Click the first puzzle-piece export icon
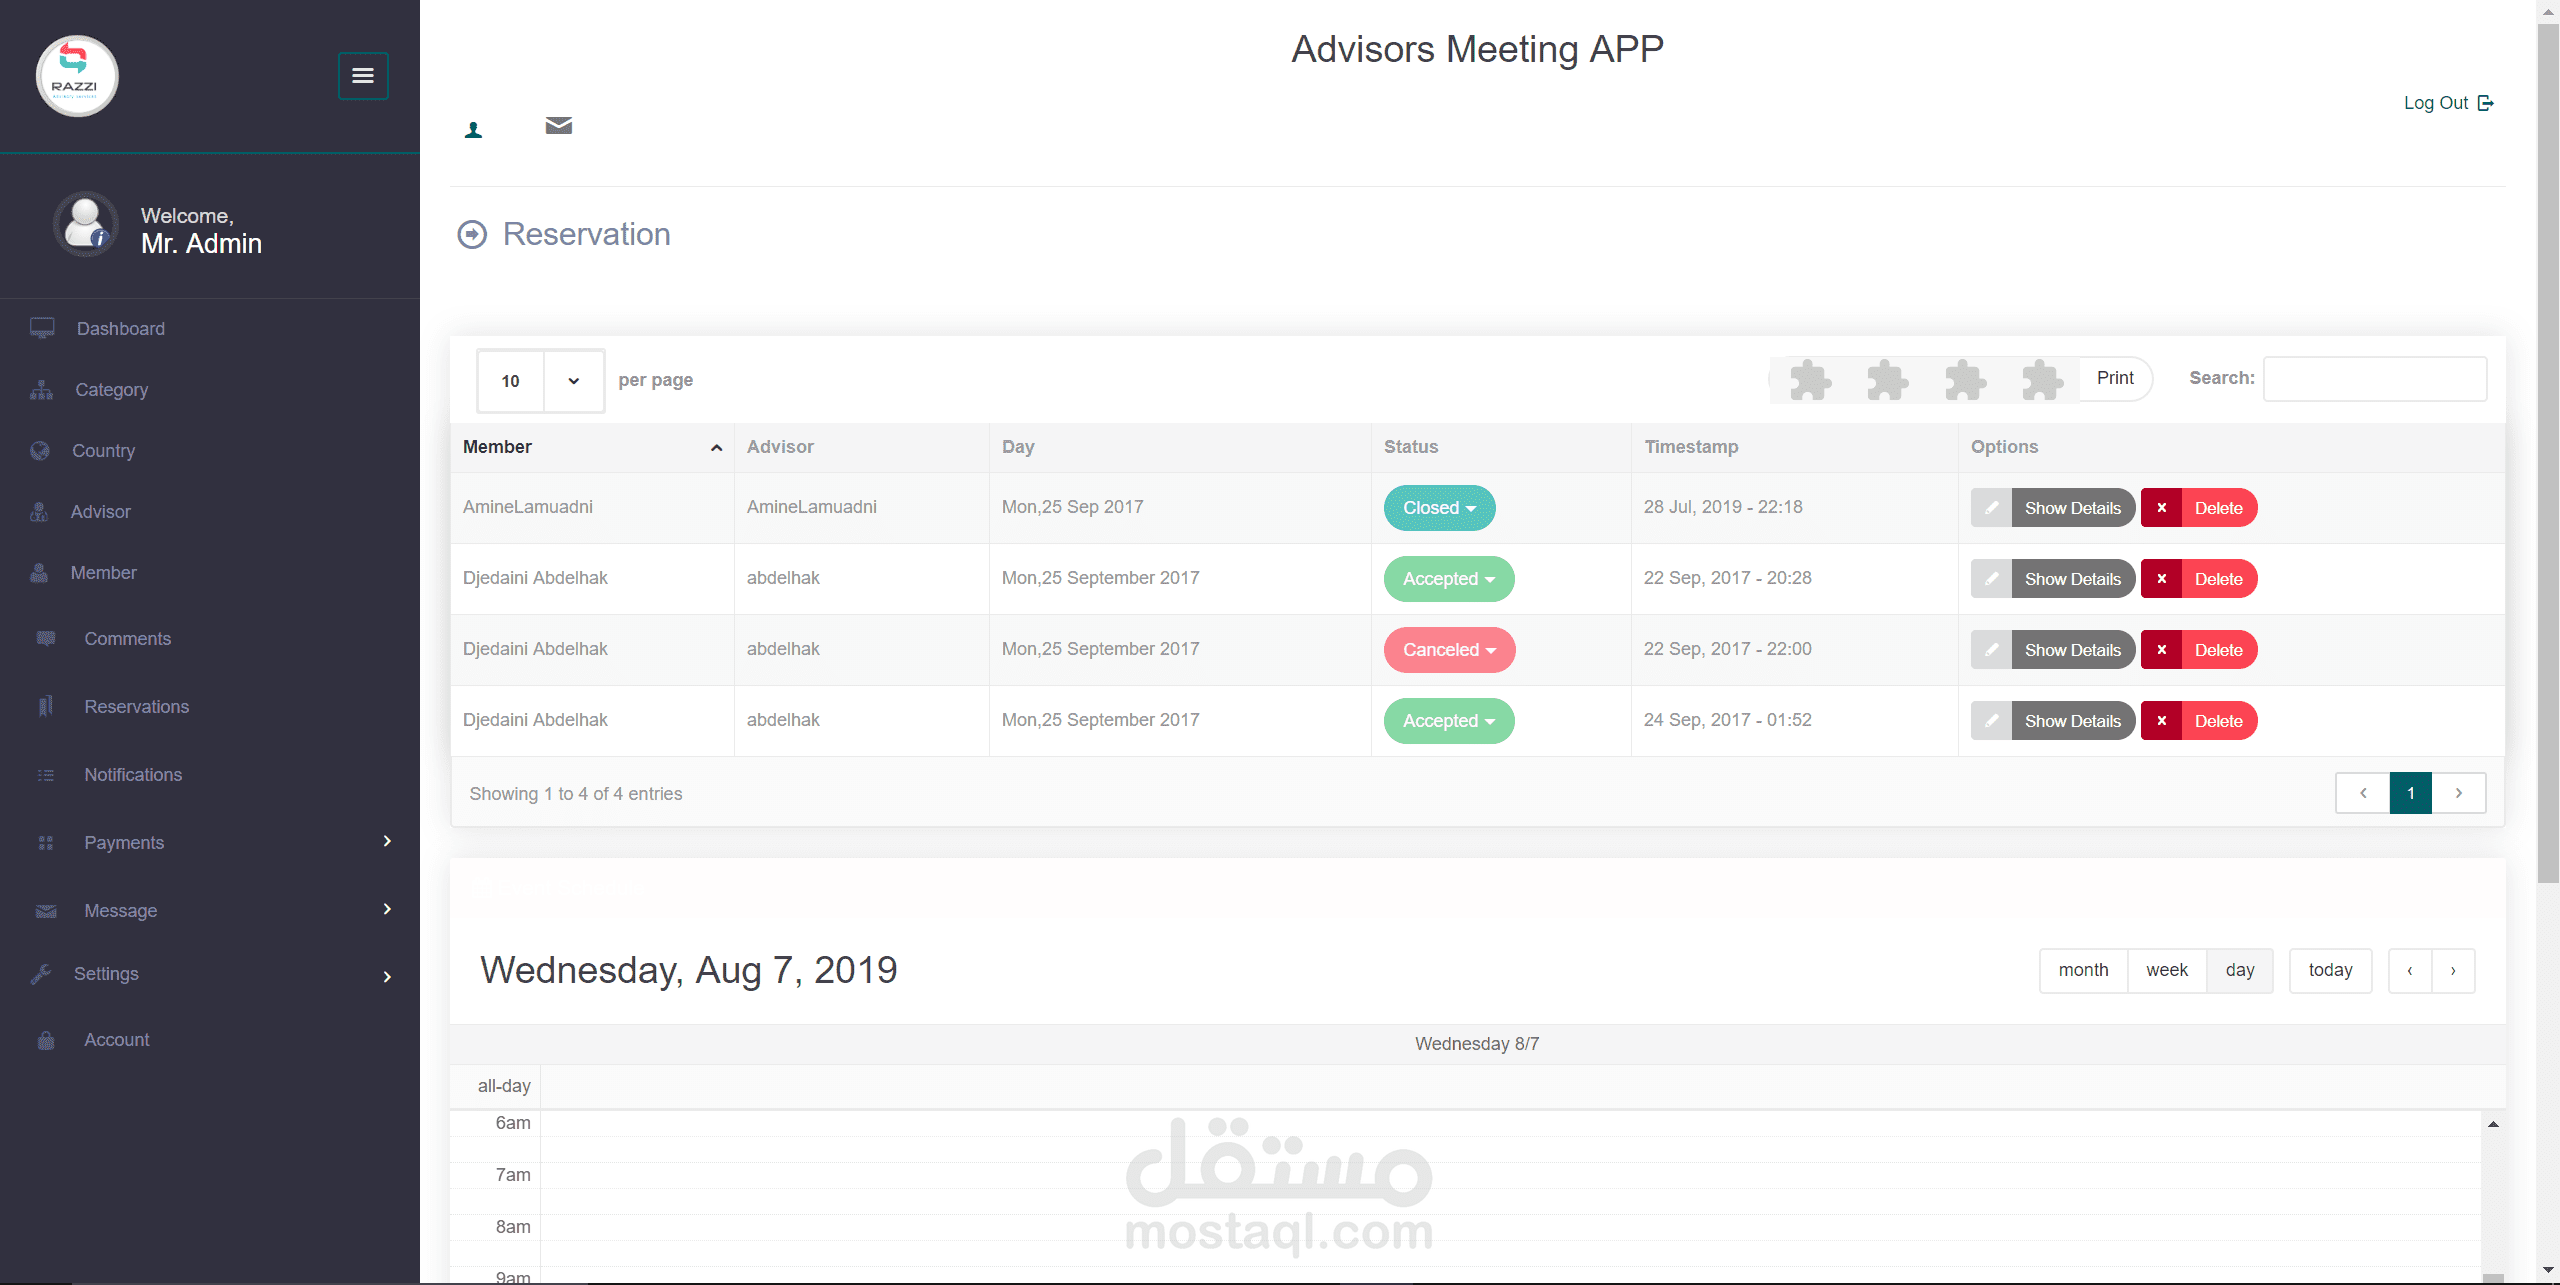The height and width of the screenshot is (1285, 2560). pyautogui.click(x=1810, y=380)
